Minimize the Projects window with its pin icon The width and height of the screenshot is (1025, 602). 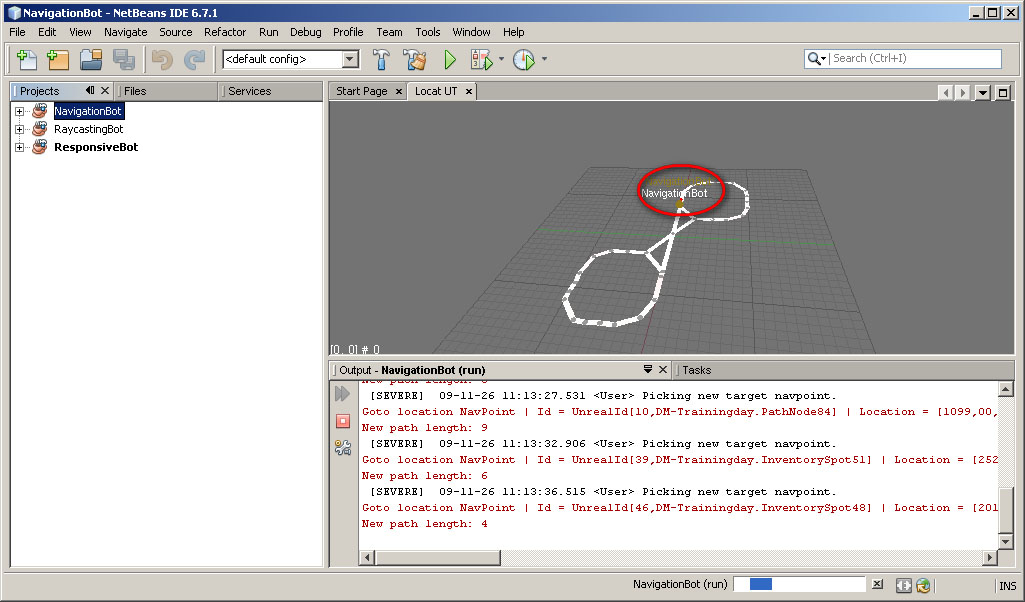point(90,90)
